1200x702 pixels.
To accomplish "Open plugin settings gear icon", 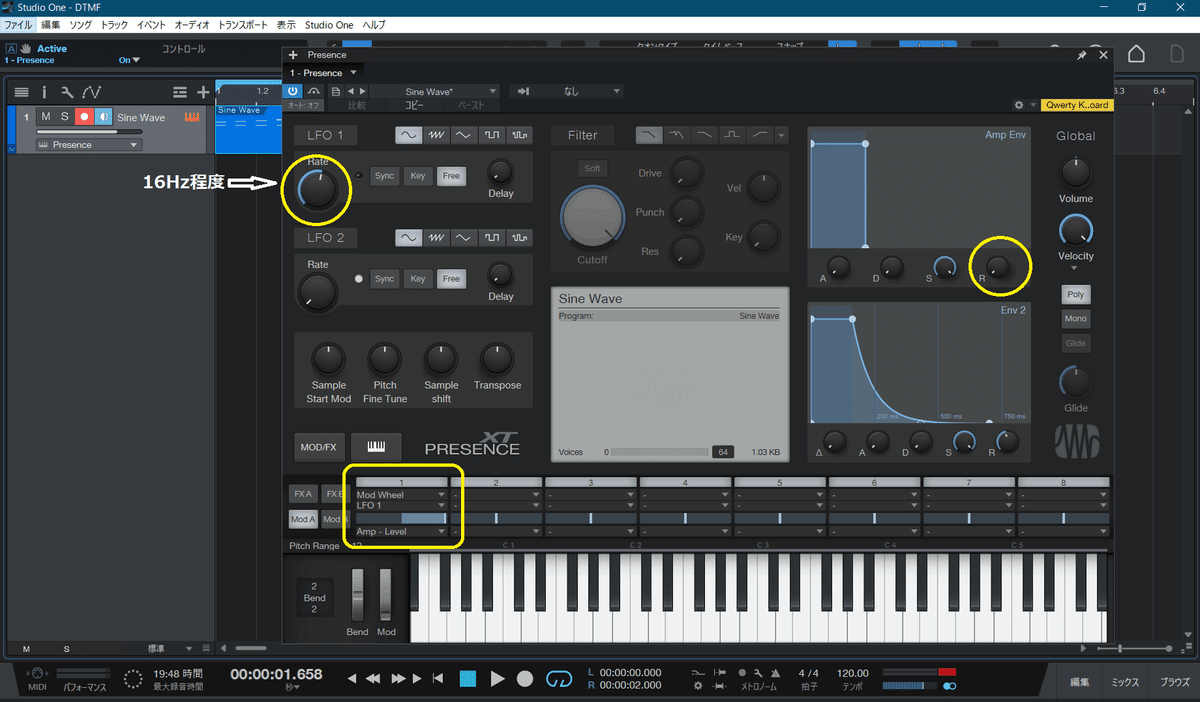I will coord(1018,105).
